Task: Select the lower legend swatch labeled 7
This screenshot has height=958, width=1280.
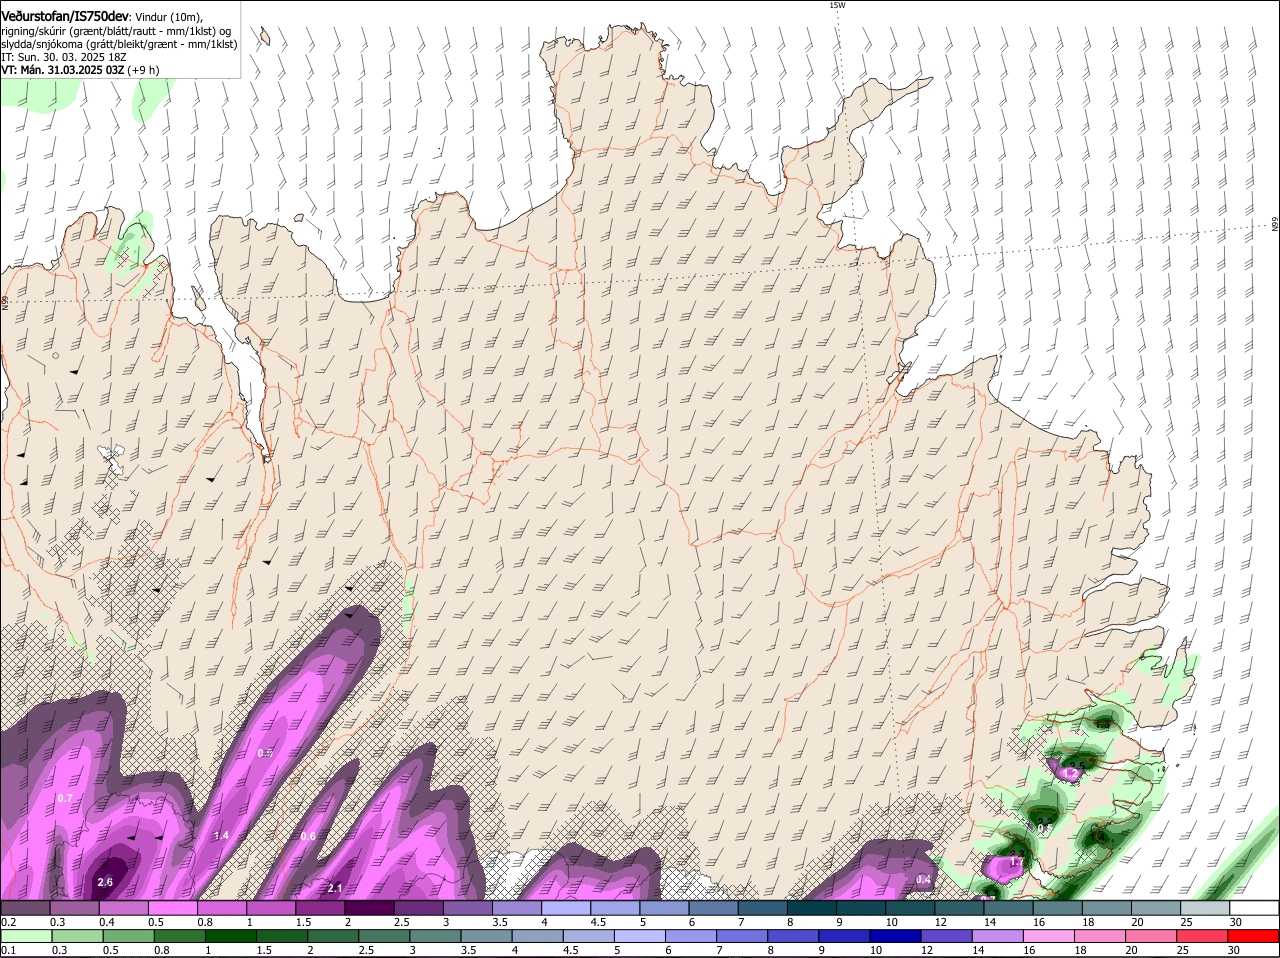Action: pyautogui.click(x=744, y=936)
